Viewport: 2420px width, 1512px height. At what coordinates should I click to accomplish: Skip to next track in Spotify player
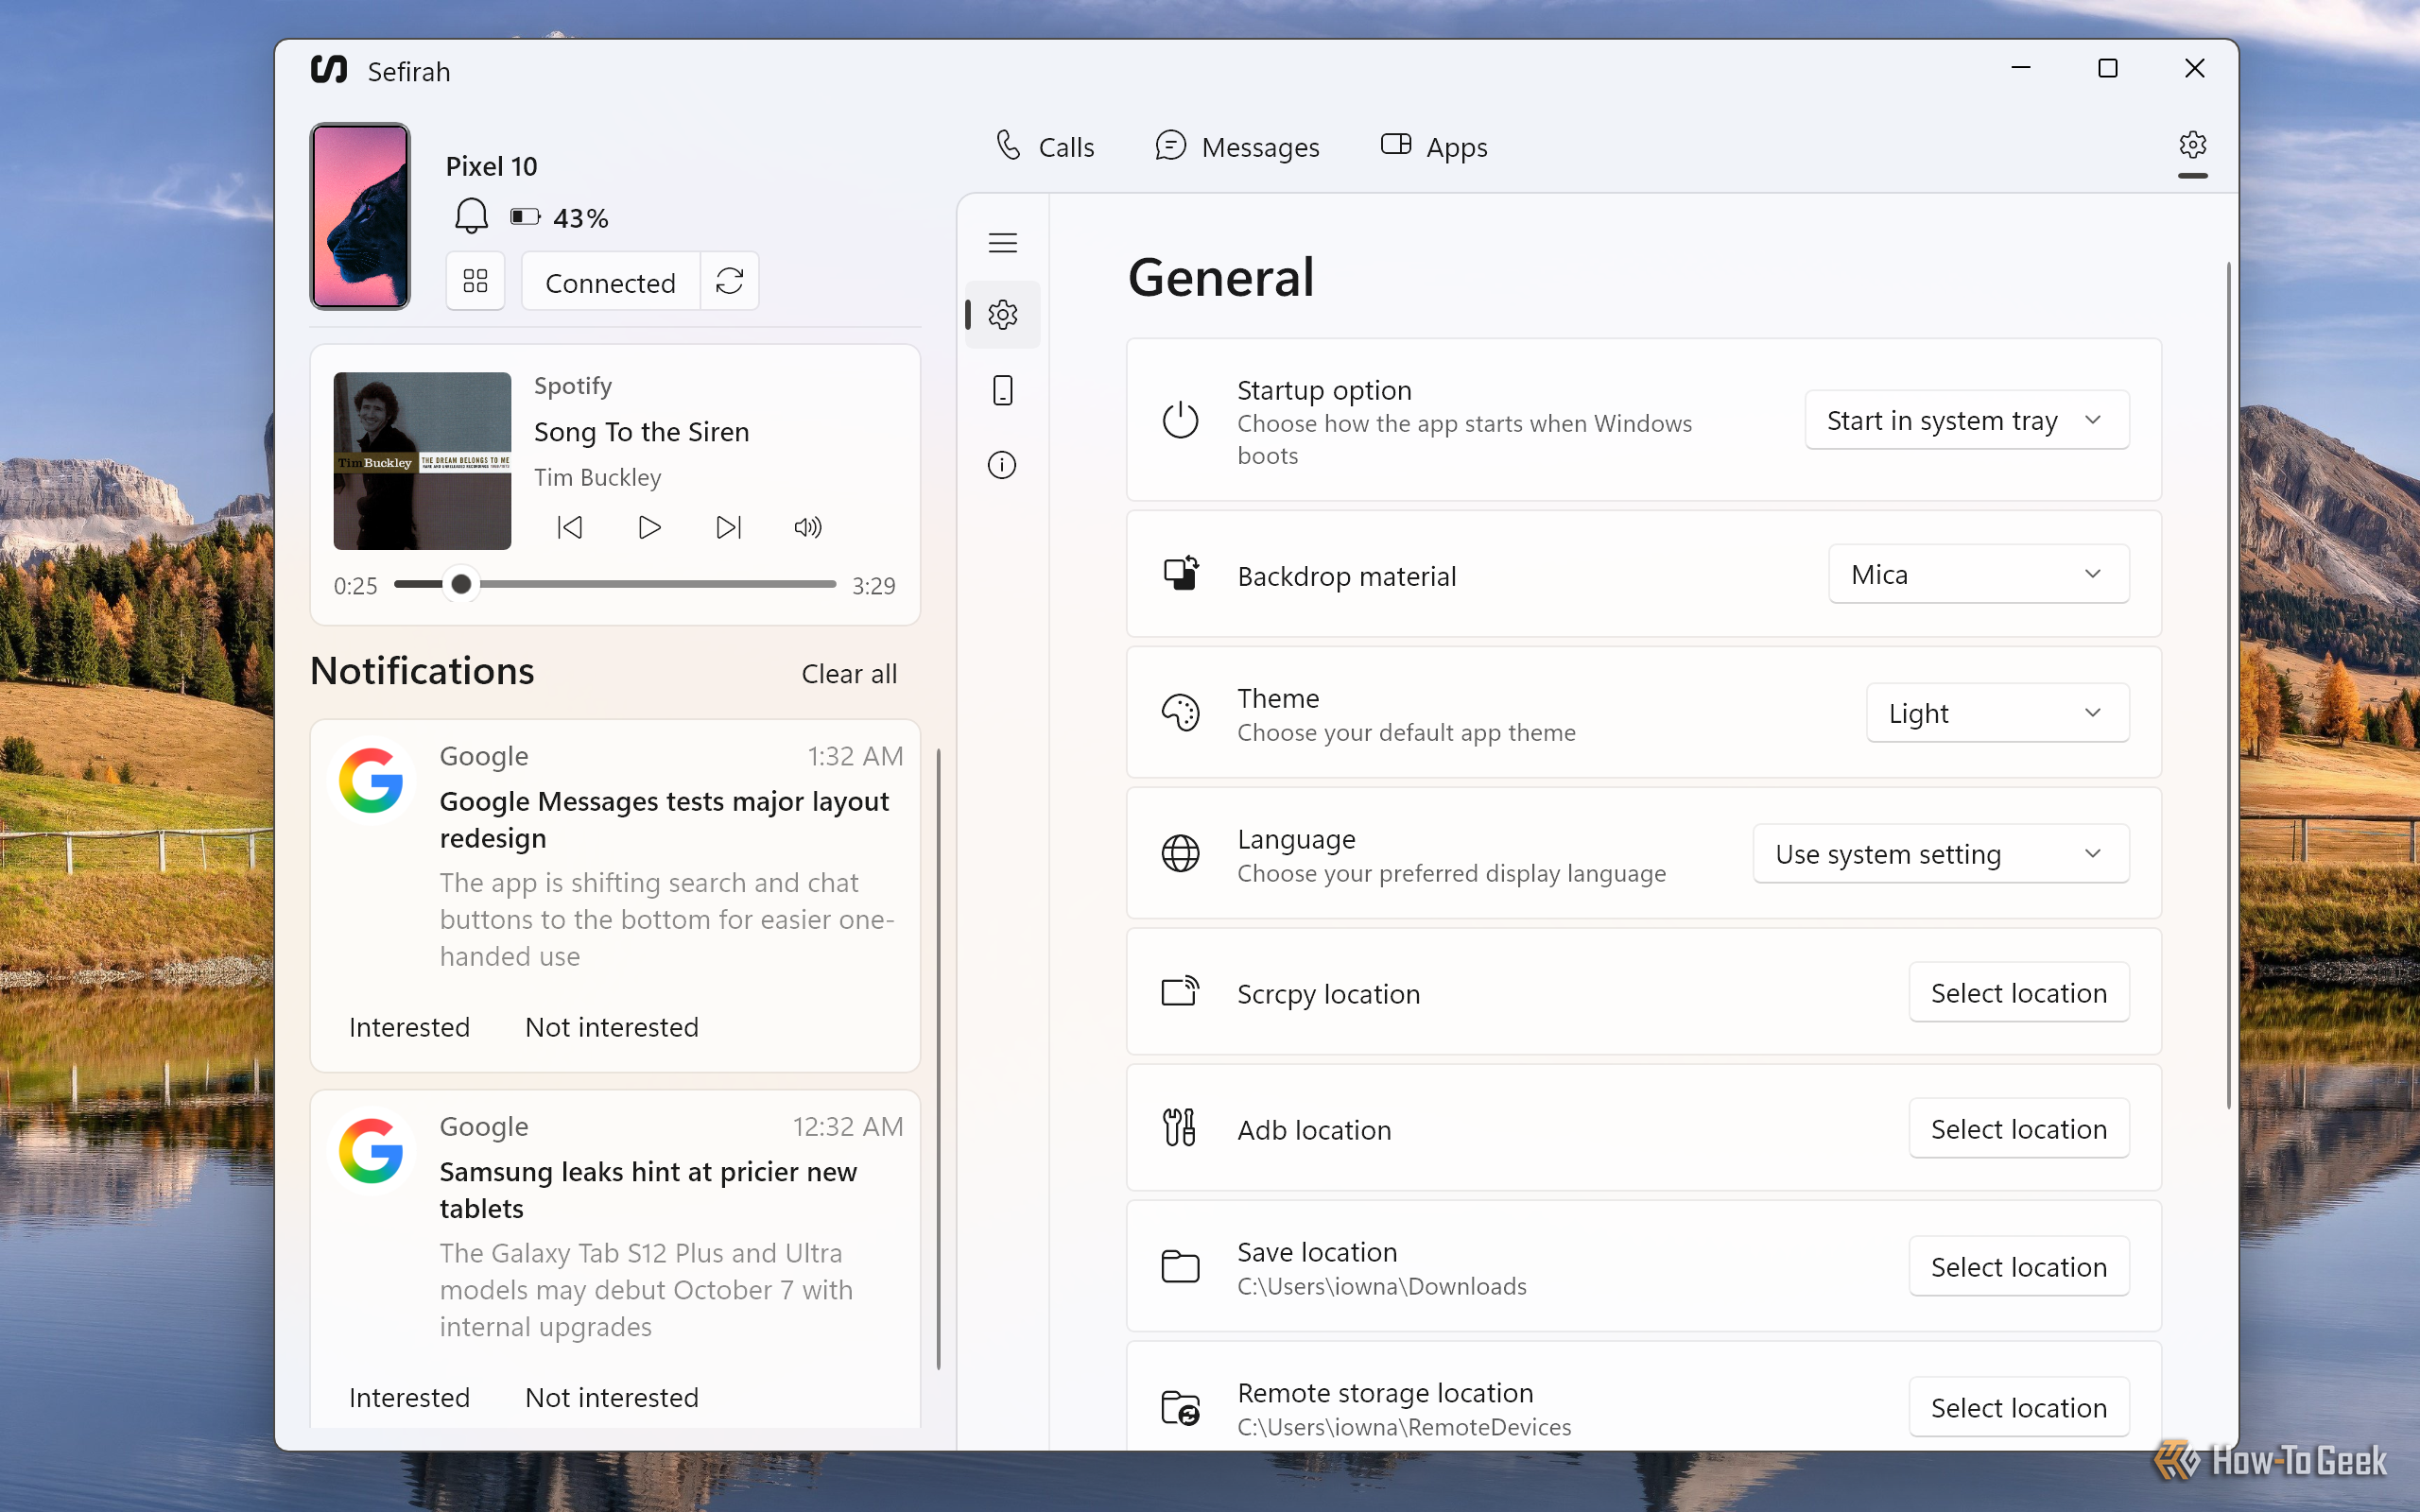click(729, 527)
